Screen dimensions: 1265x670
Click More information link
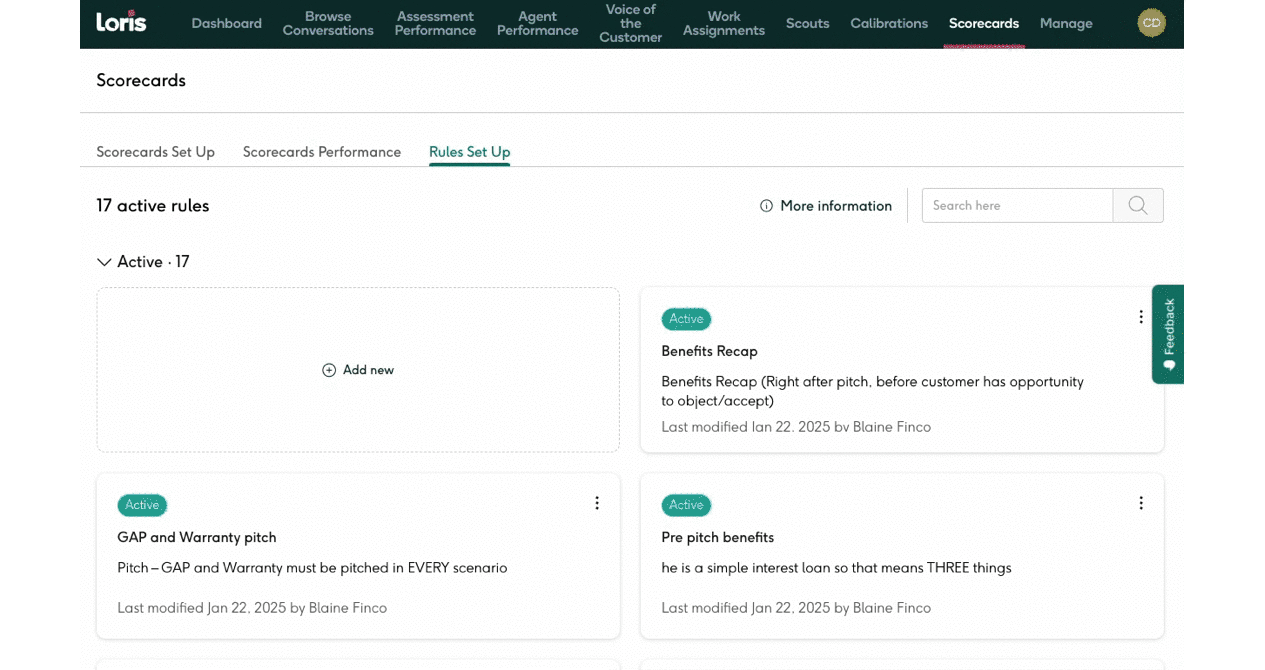836,206
